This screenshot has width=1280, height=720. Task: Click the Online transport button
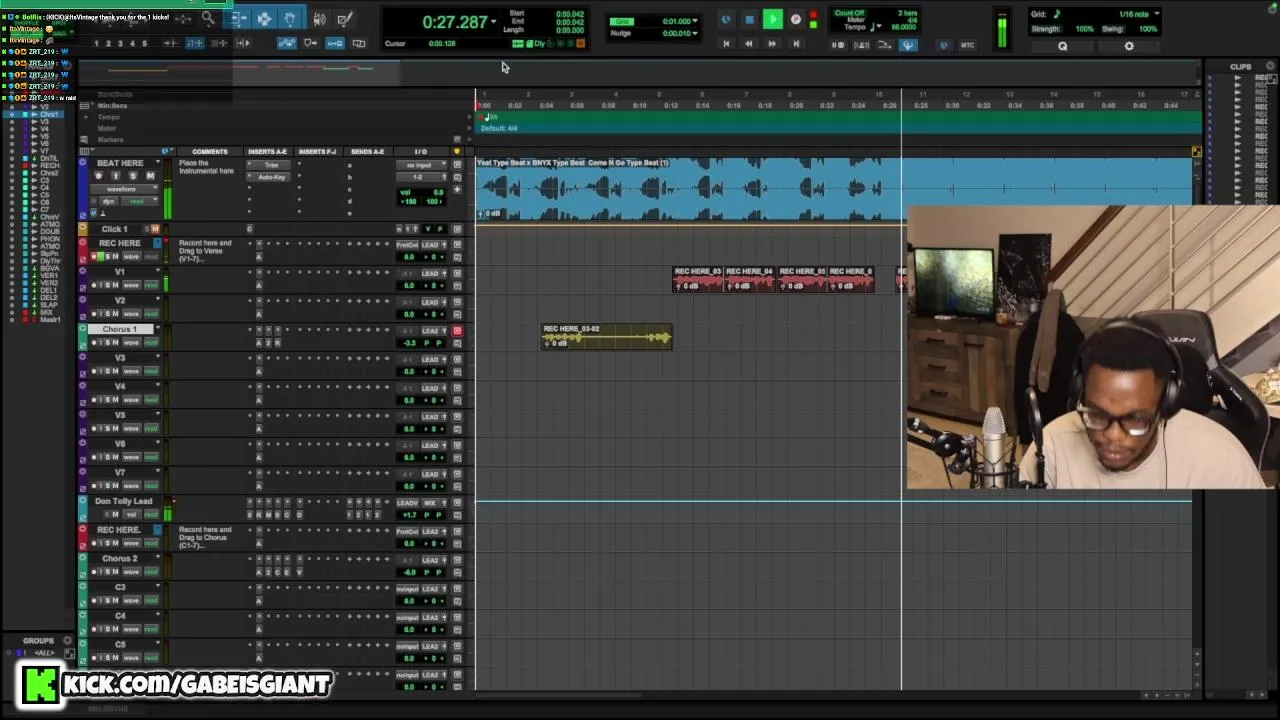(x=726, y=19)
